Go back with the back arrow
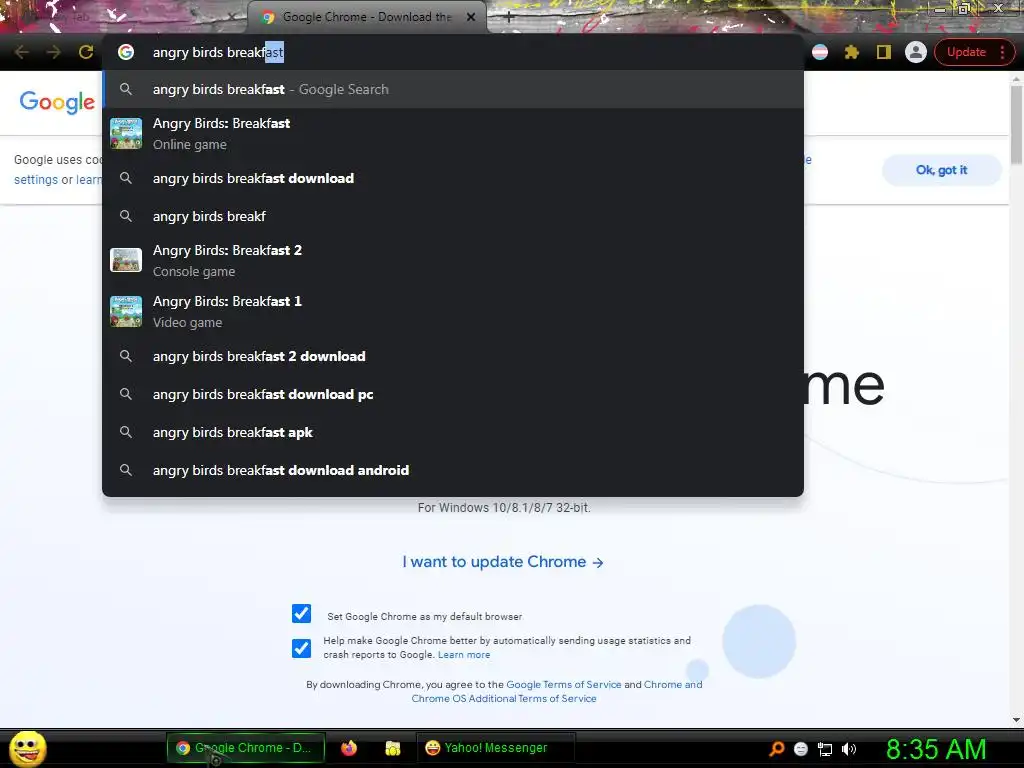1024x768 pixels. coord(22,52)
